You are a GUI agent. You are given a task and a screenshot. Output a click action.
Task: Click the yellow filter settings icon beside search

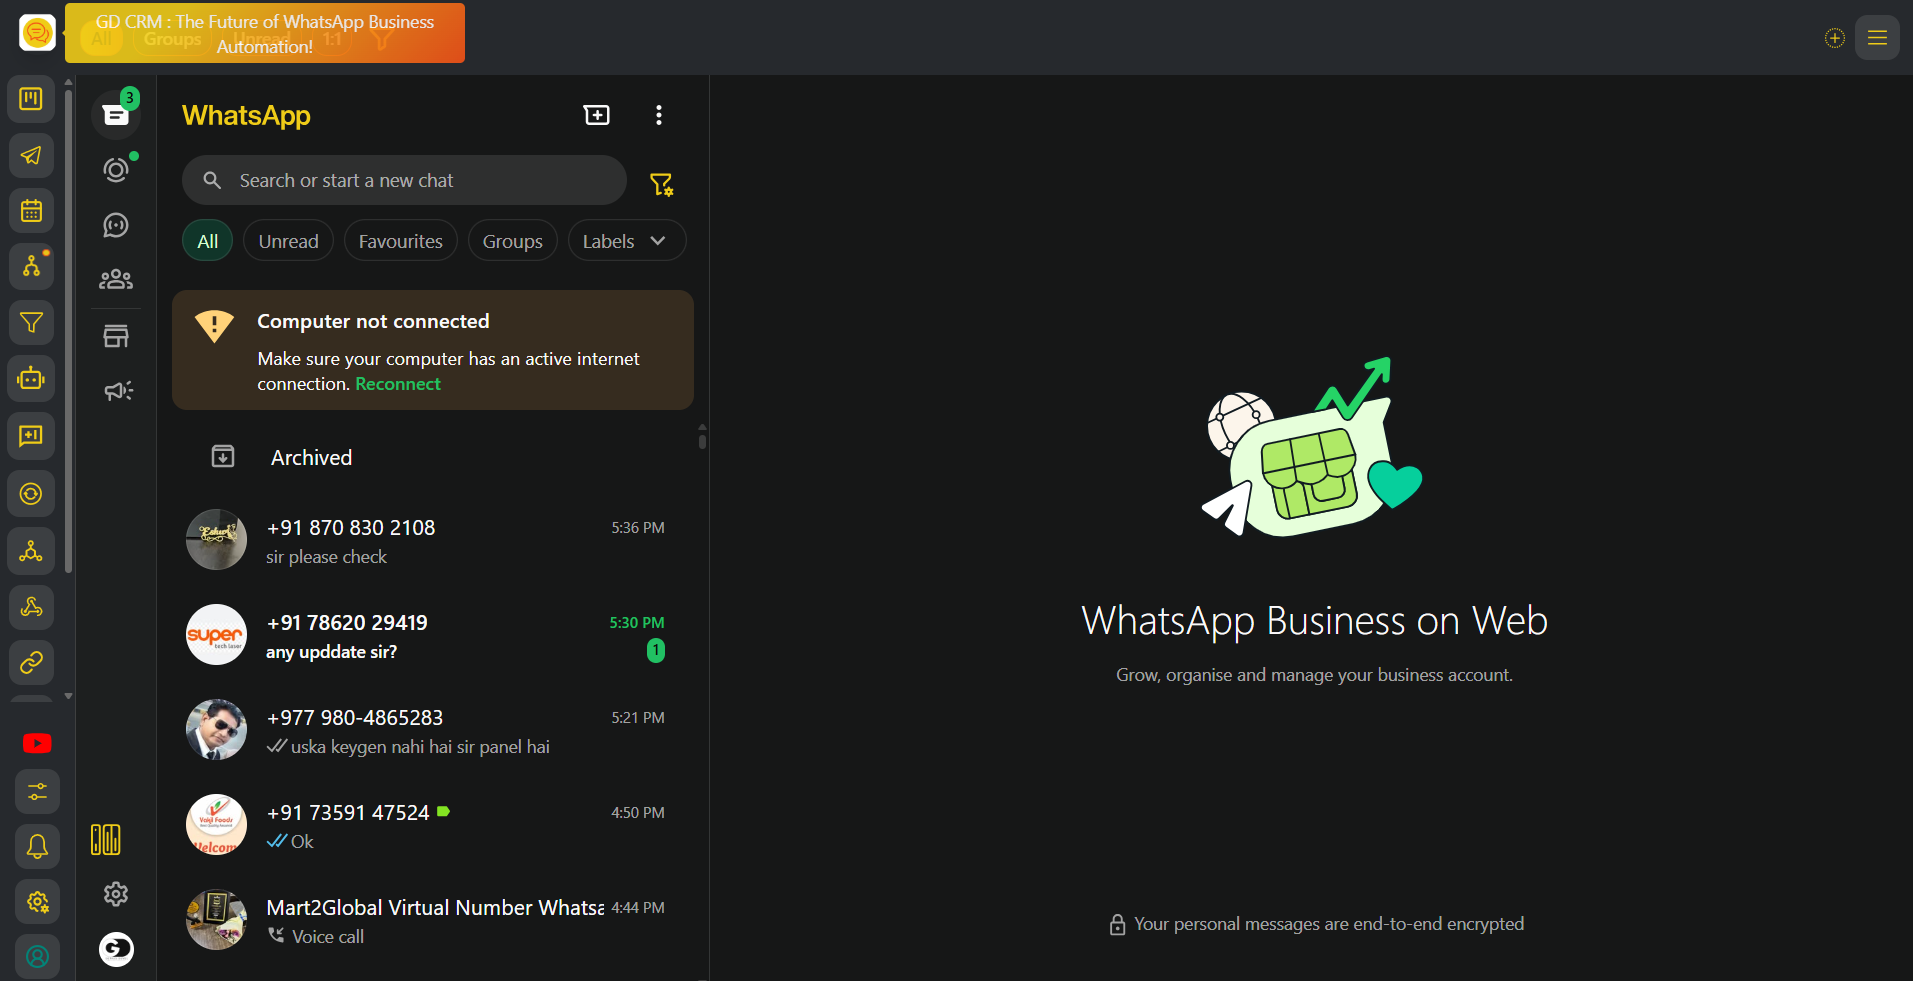click(661, 184)
